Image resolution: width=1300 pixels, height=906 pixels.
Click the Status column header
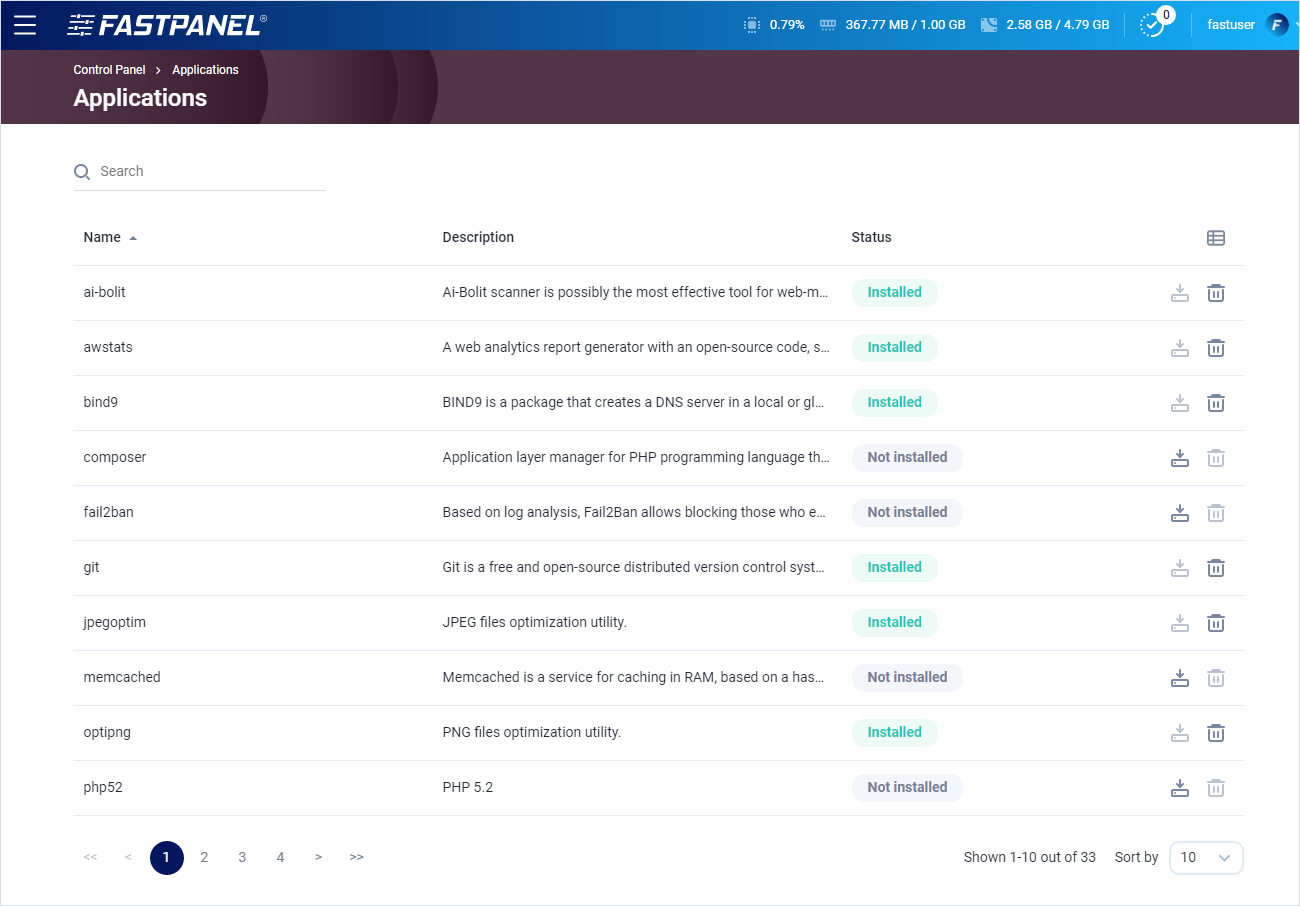pos(871,237)
